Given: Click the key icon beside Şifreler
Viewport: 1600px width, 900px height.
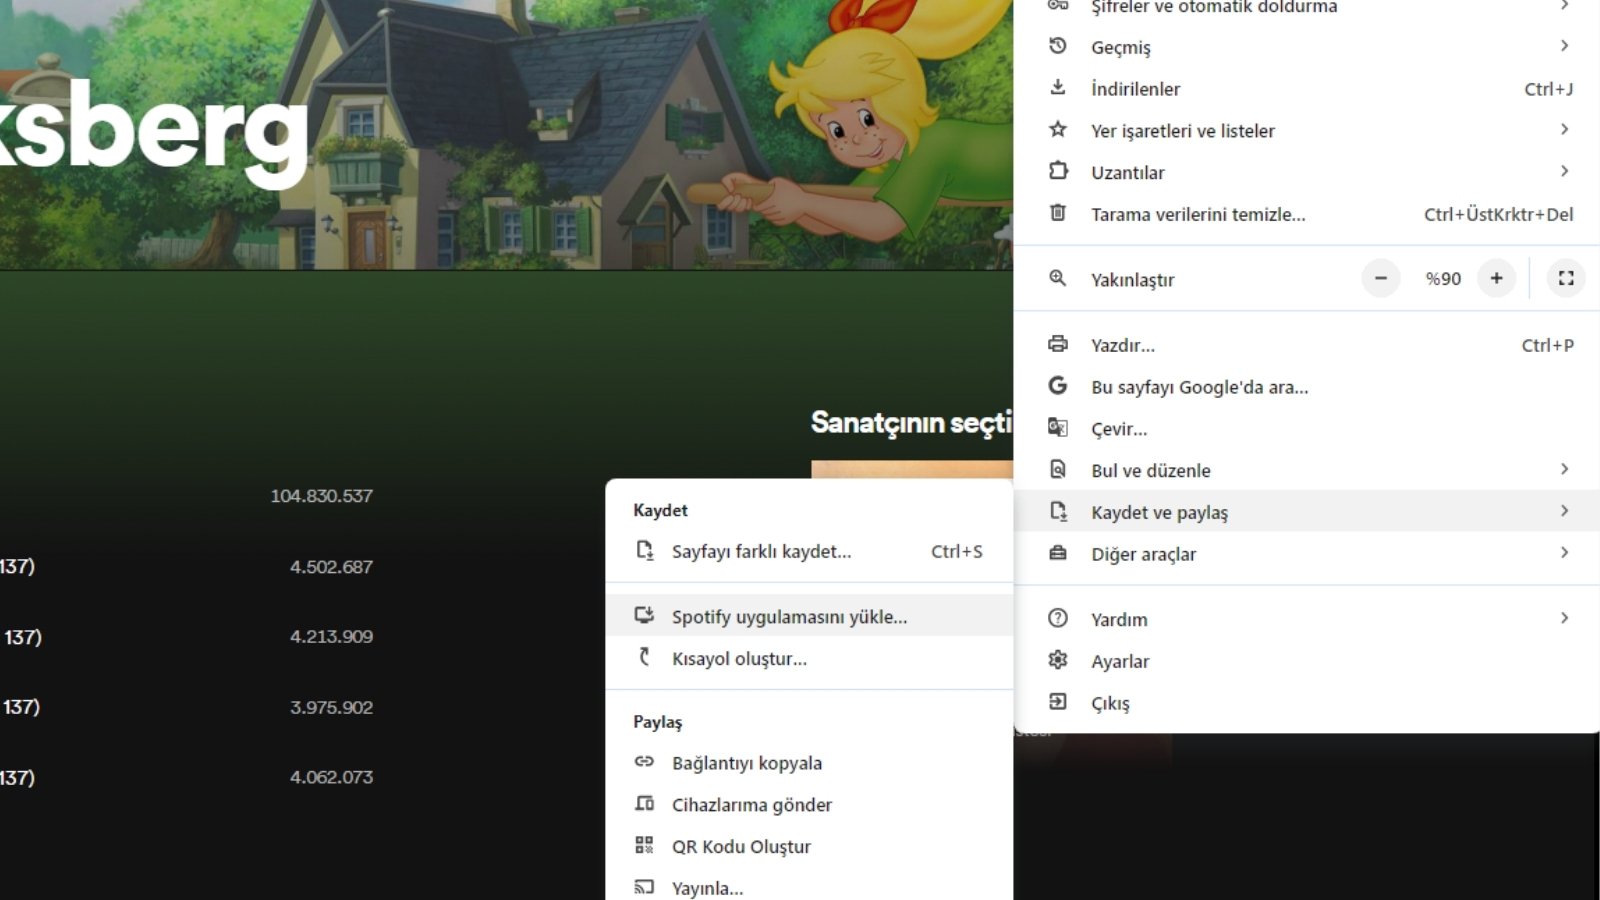Looking at the screenshot, I should [1057, 6].
